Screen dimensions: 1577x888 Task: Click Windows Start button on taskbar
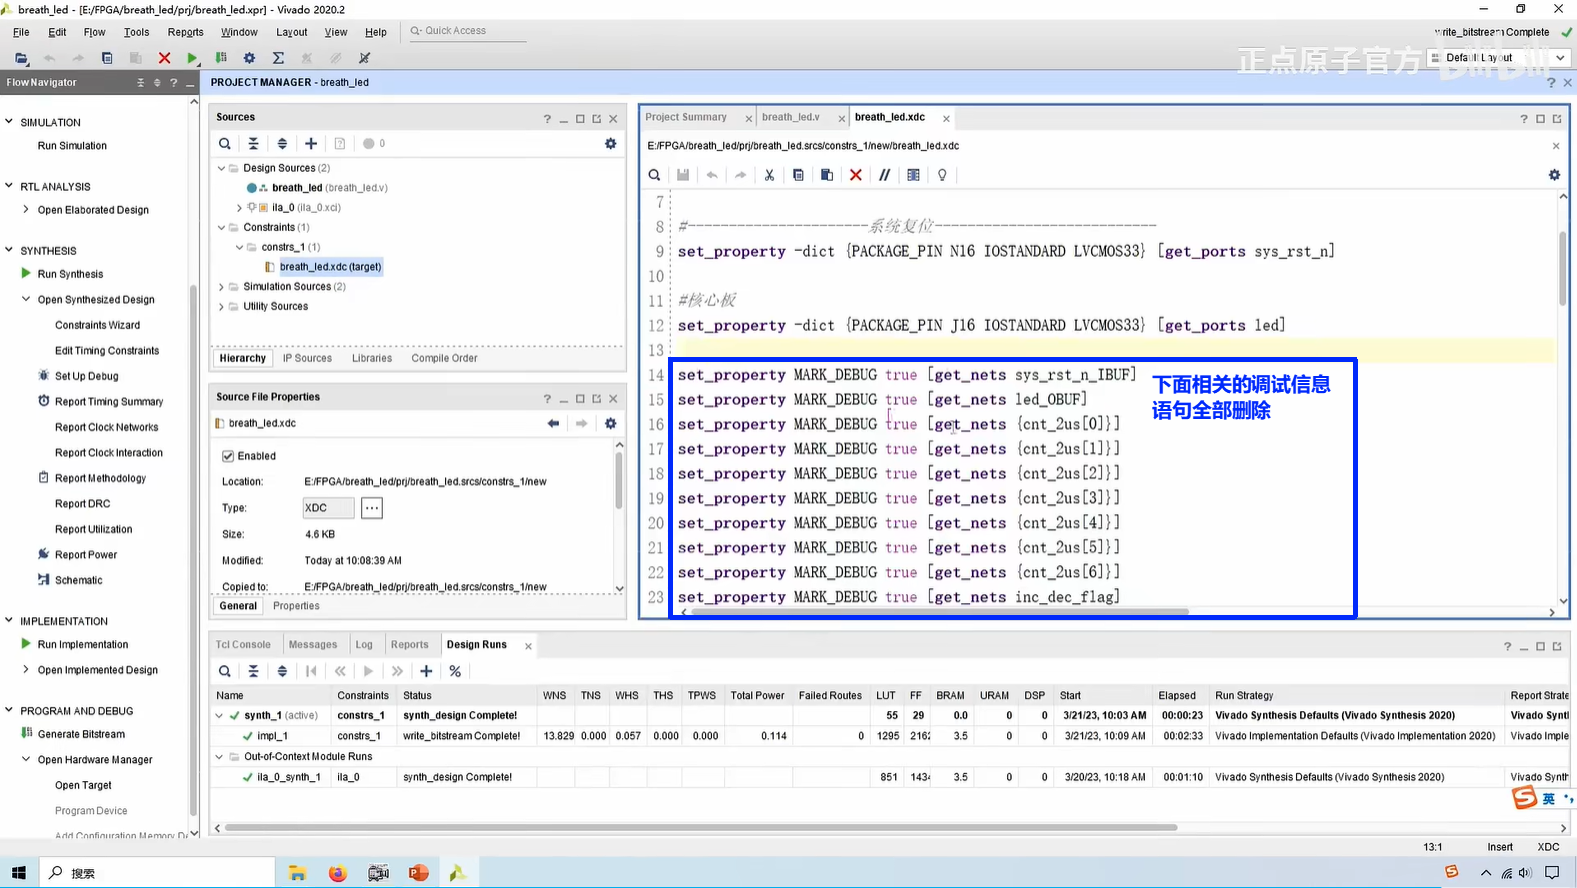pos(19,873)
